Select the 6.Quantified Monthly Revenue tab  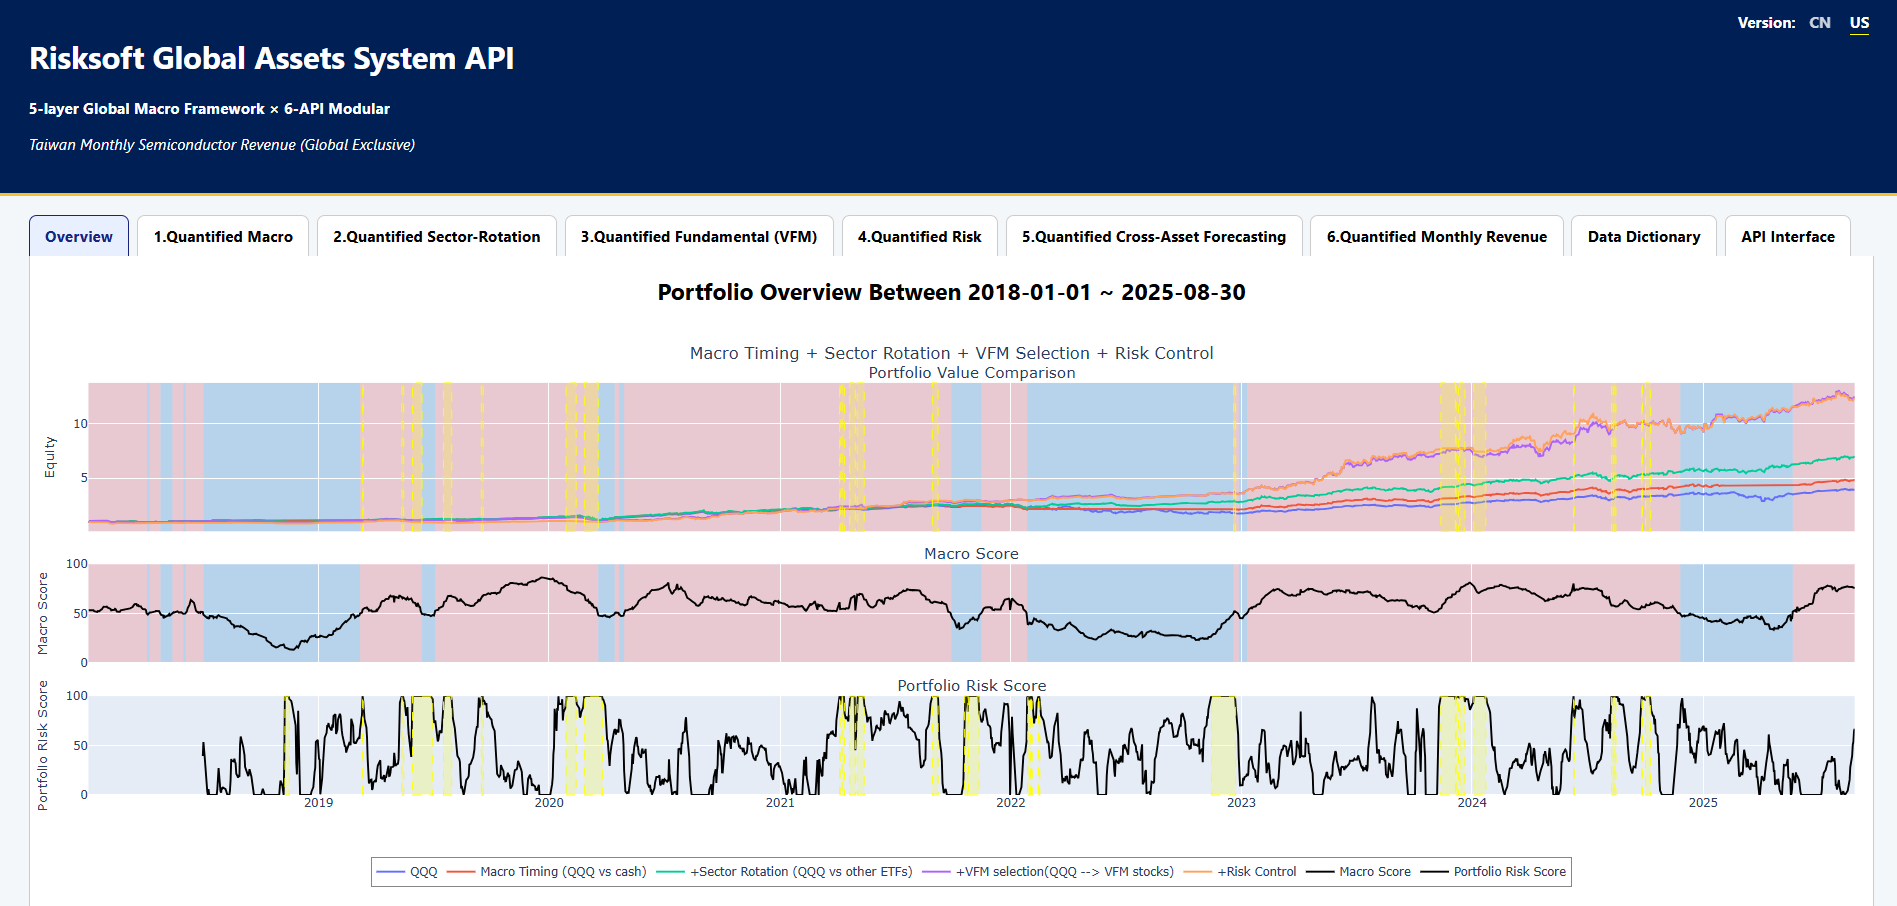(1436, 237)
